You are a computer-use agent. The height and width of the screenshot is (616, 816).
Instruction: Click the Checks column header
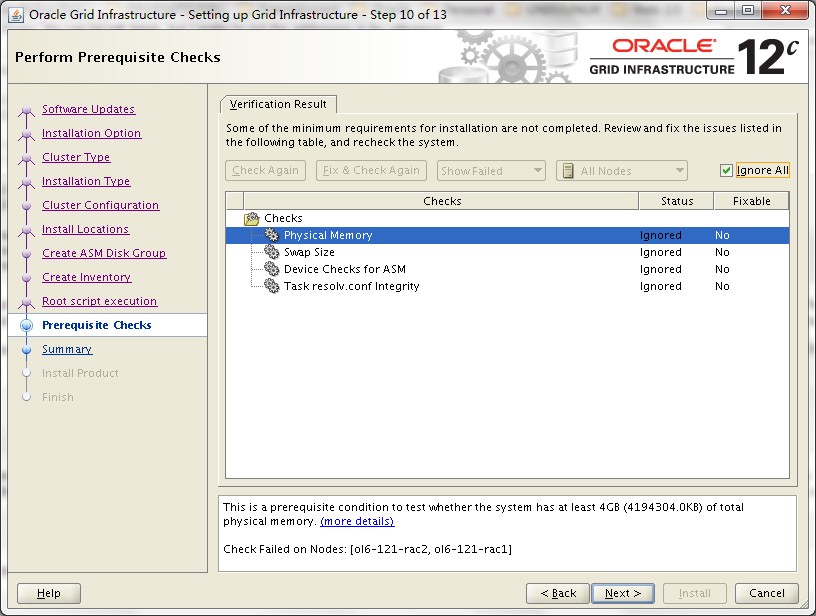[x=441, y=201]
